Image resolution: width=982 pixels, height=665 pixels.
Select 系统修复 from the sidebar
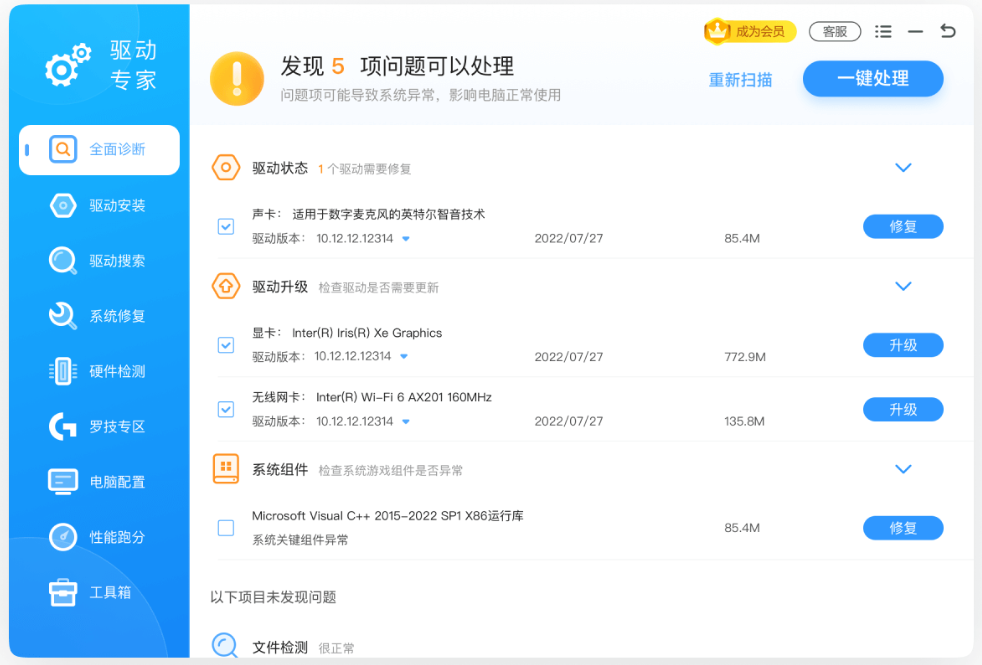click(x=100, y=316)
